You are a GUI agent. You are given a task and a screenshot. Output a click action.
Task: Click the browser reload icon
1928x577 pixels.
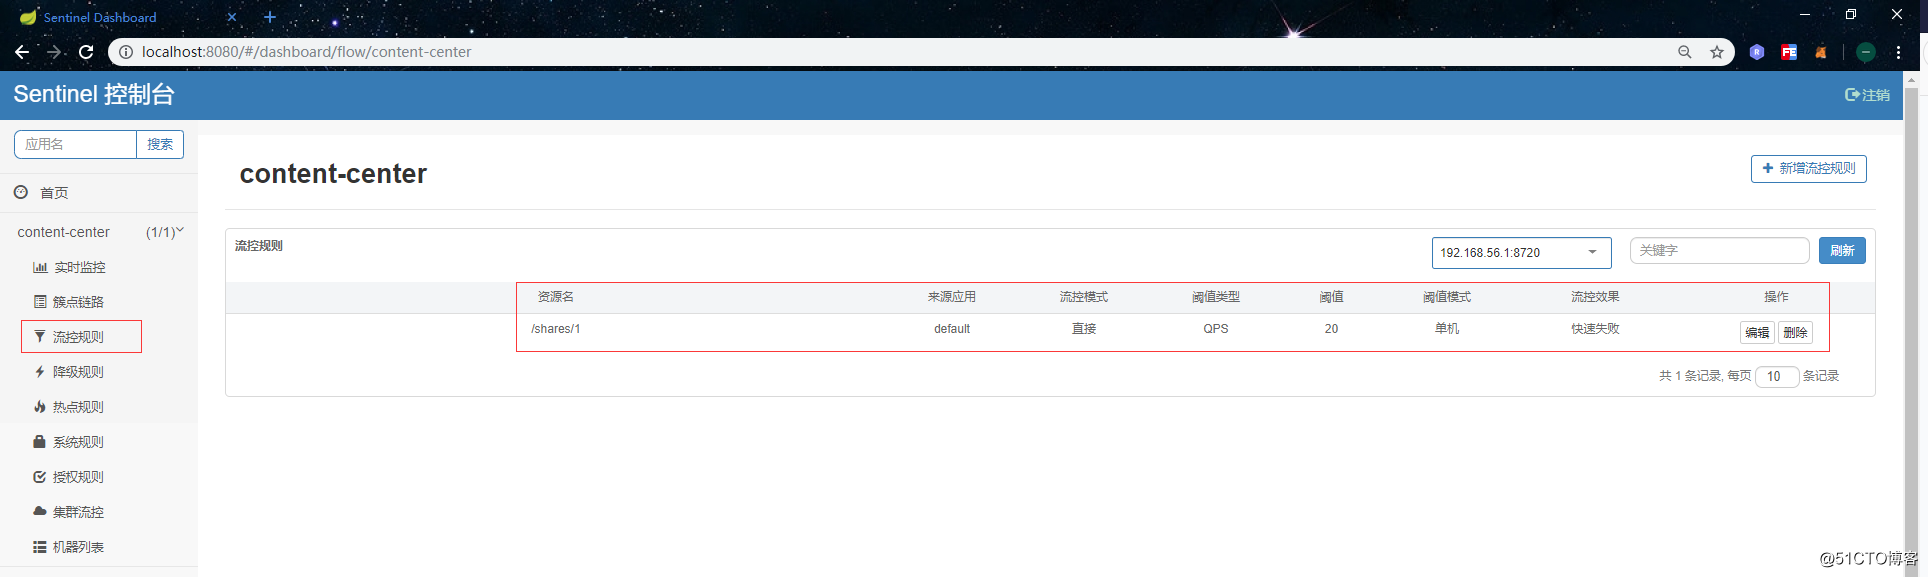point(86,52)
